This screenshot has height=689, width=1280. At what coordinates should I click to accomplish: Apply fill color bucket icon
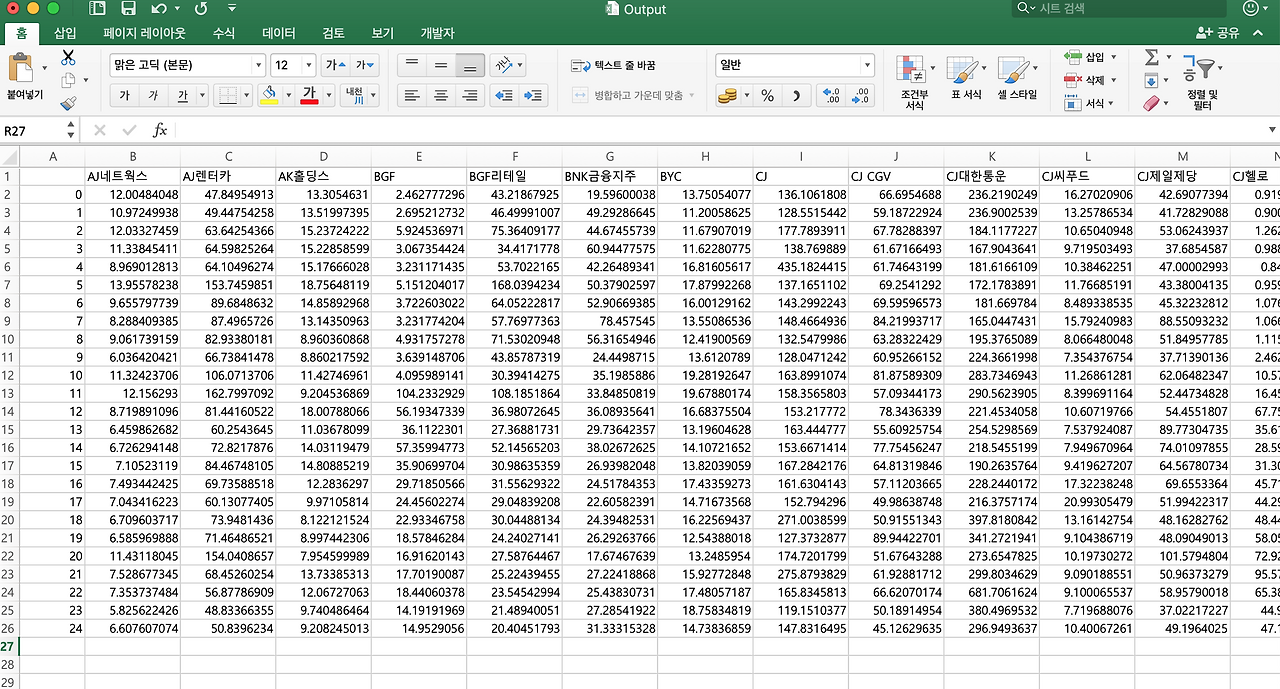point(268,95)
